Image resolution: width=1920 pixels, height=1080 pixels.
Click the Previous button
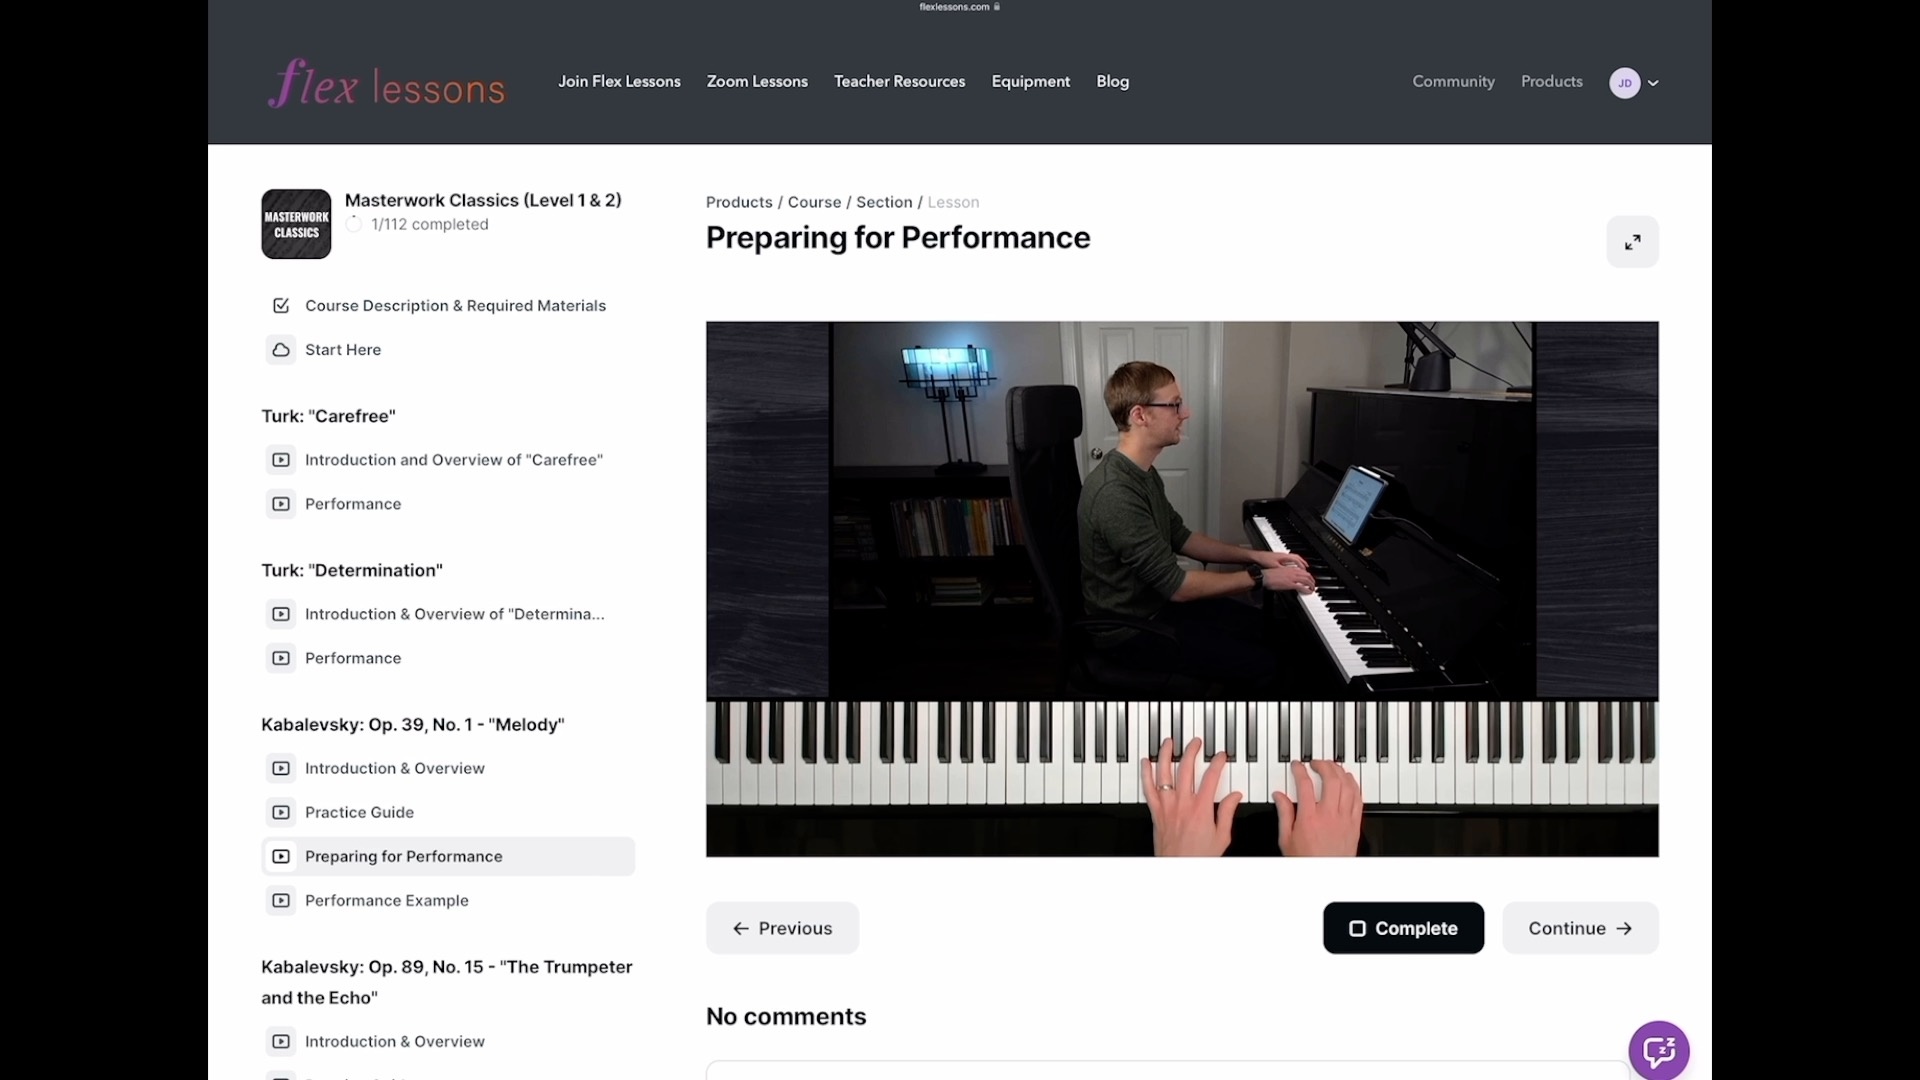(x=782, y=928)
